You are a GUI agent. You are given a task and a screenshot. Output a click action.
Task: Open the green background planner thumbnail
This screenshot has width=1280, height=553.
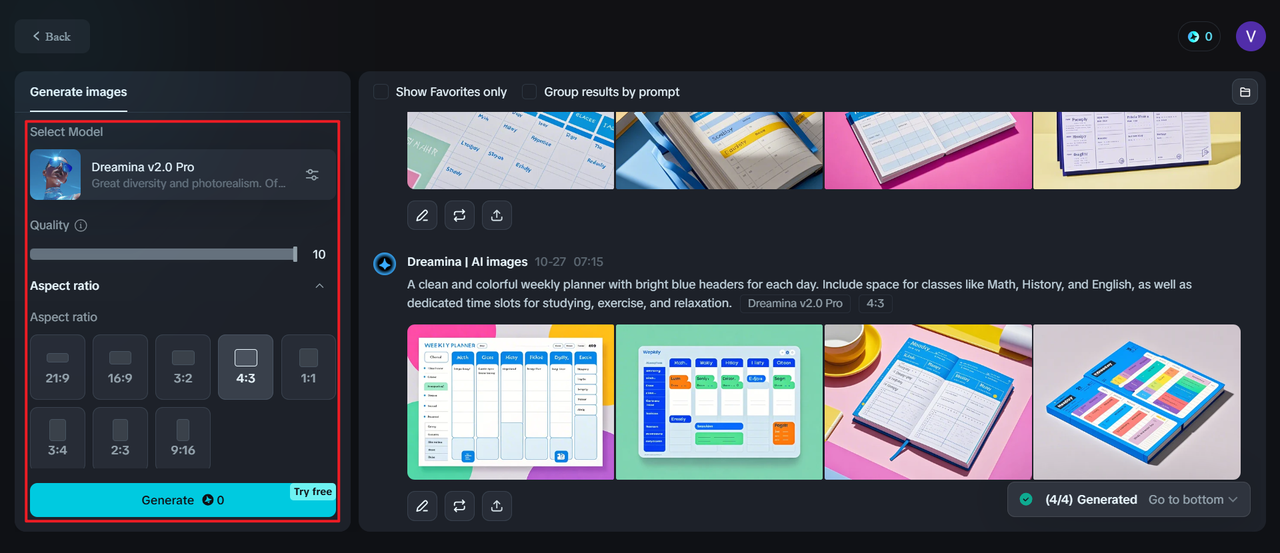pos(719,402)
